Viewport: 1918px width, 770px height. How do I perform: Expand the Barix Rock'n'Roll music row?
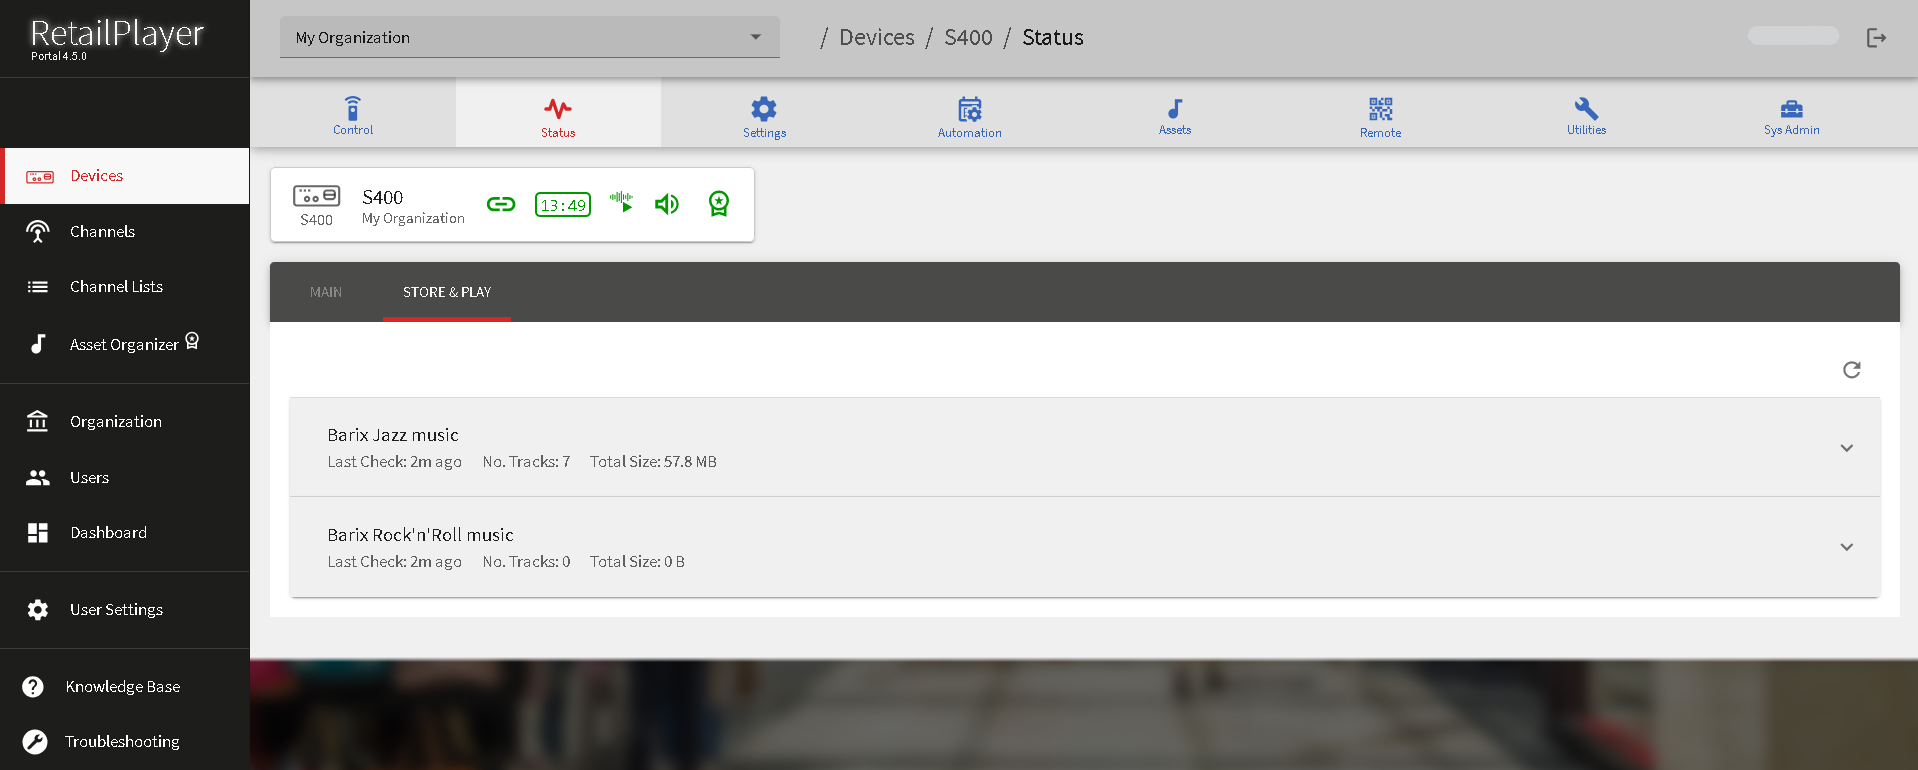point(1846,547)
